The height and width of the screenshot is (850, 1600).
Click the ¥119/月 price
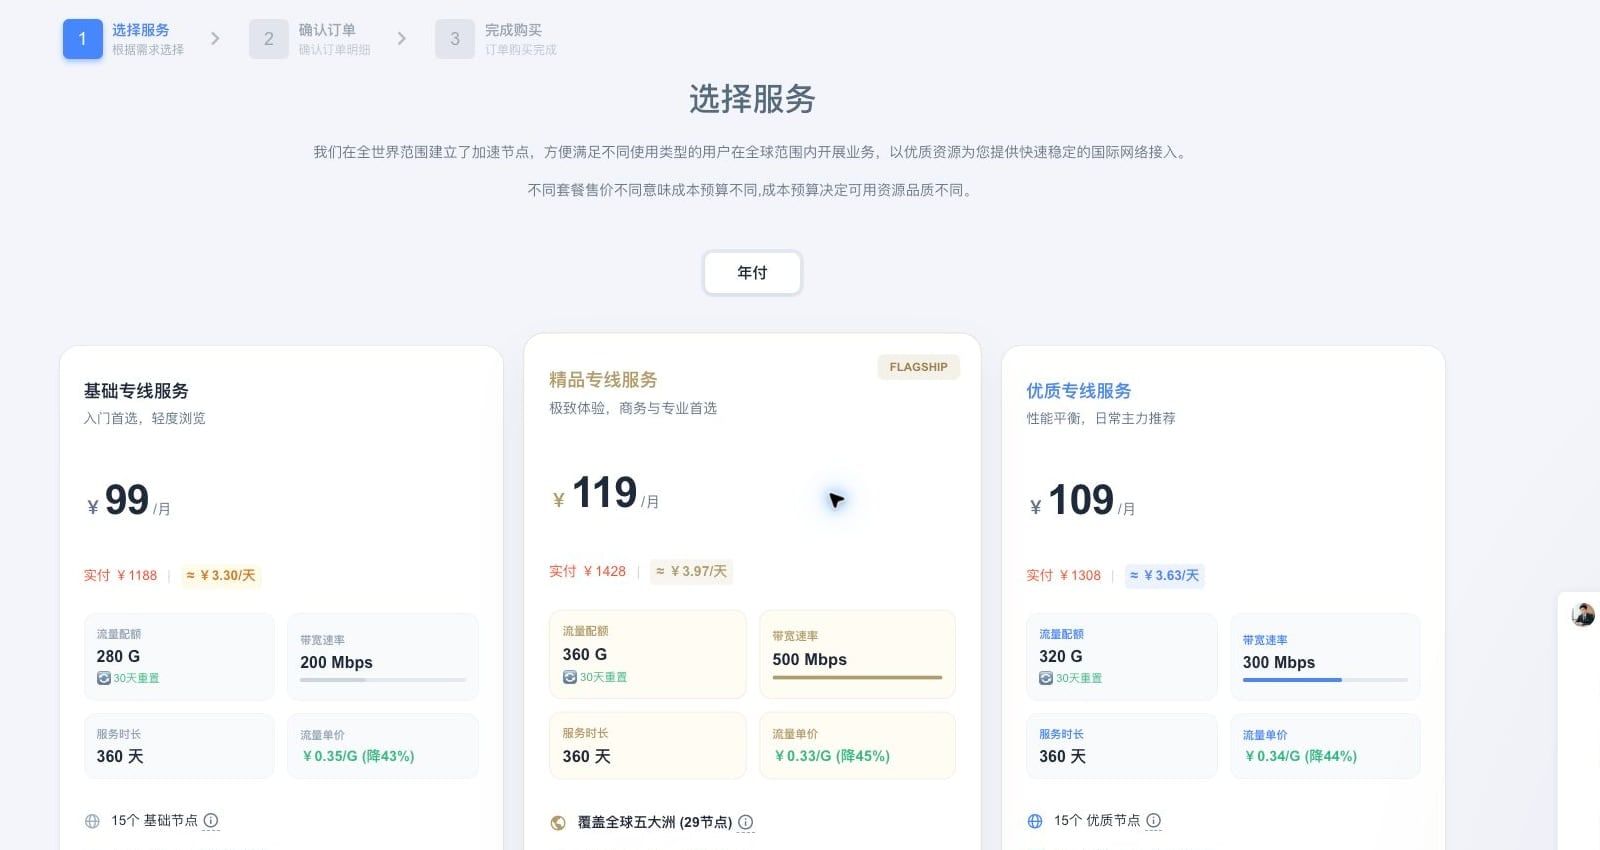[605, 493]
